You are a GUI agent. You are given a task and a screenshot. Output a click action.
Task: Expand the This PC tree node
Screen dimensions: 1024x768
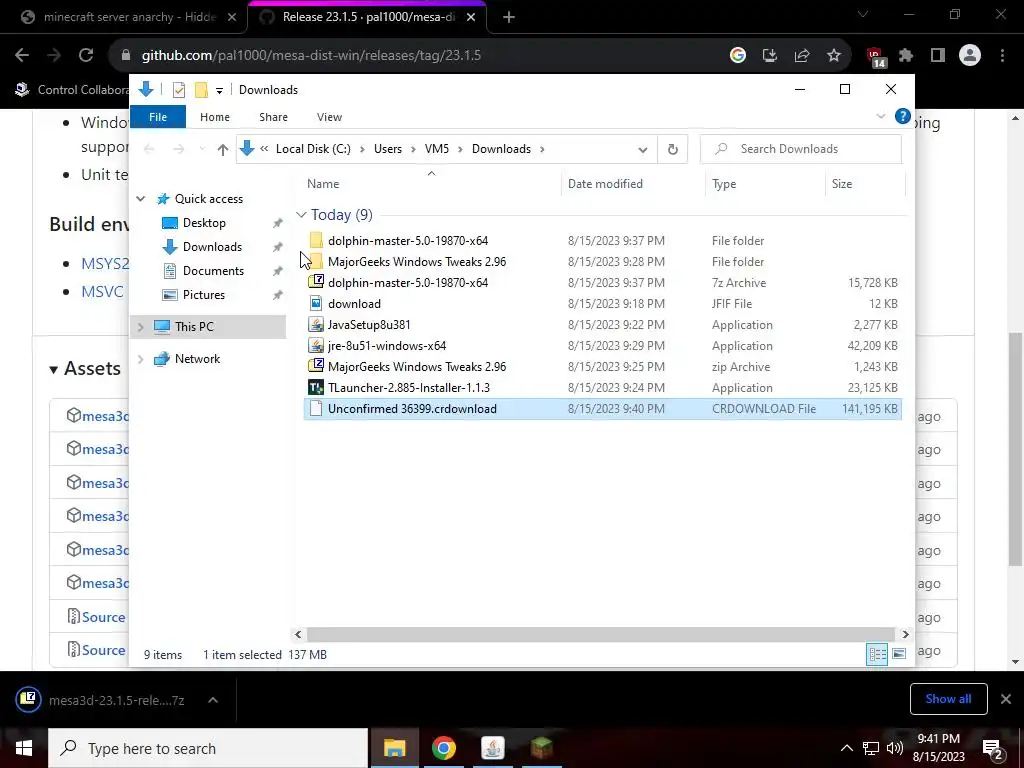(140, 327)
